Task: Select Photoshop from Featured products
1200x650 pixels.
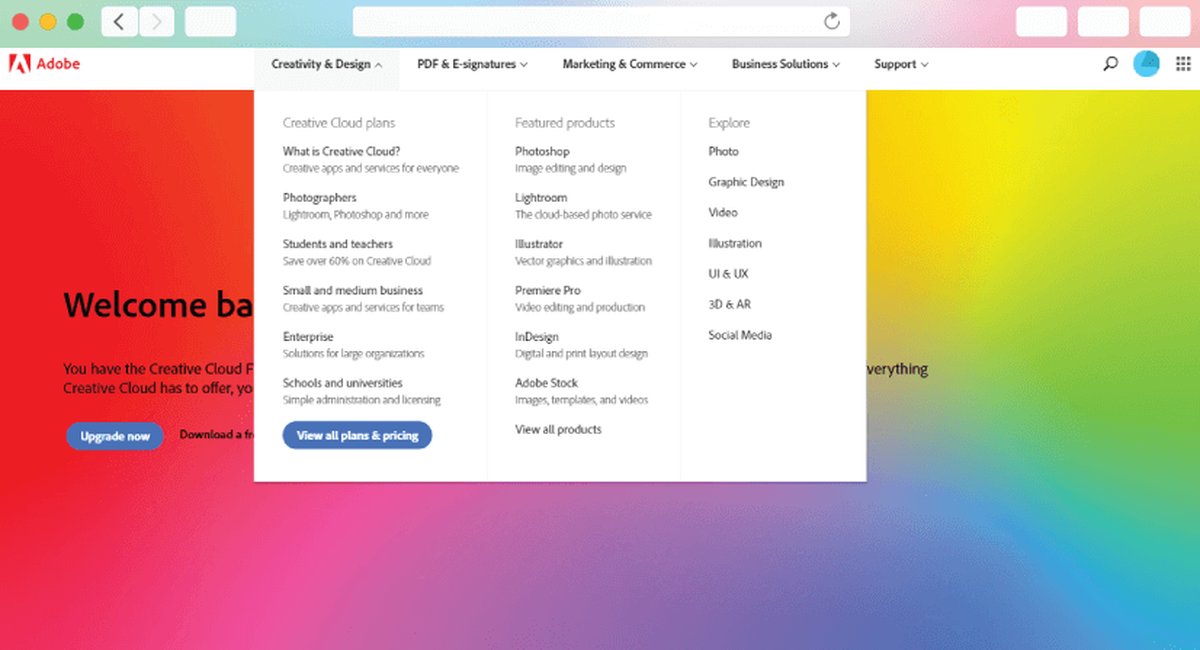Action: pyautogui.click(x=542, y=152)
